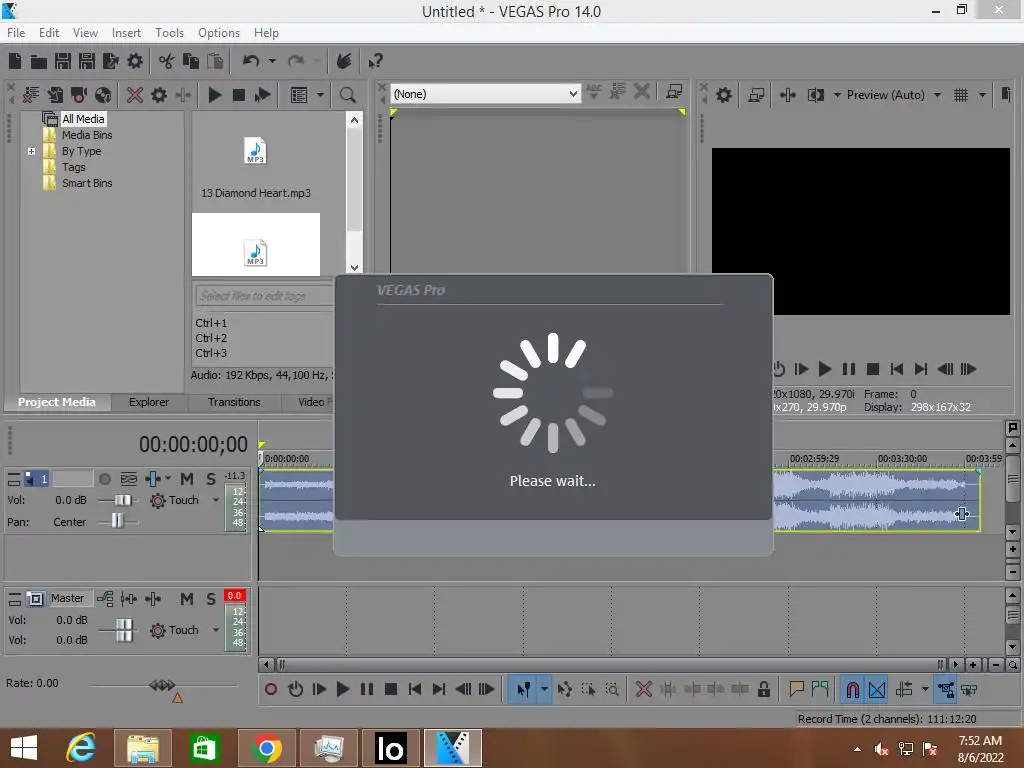Remove selected media with red X
Viewport: 1024px width, 768px height.
135,95
